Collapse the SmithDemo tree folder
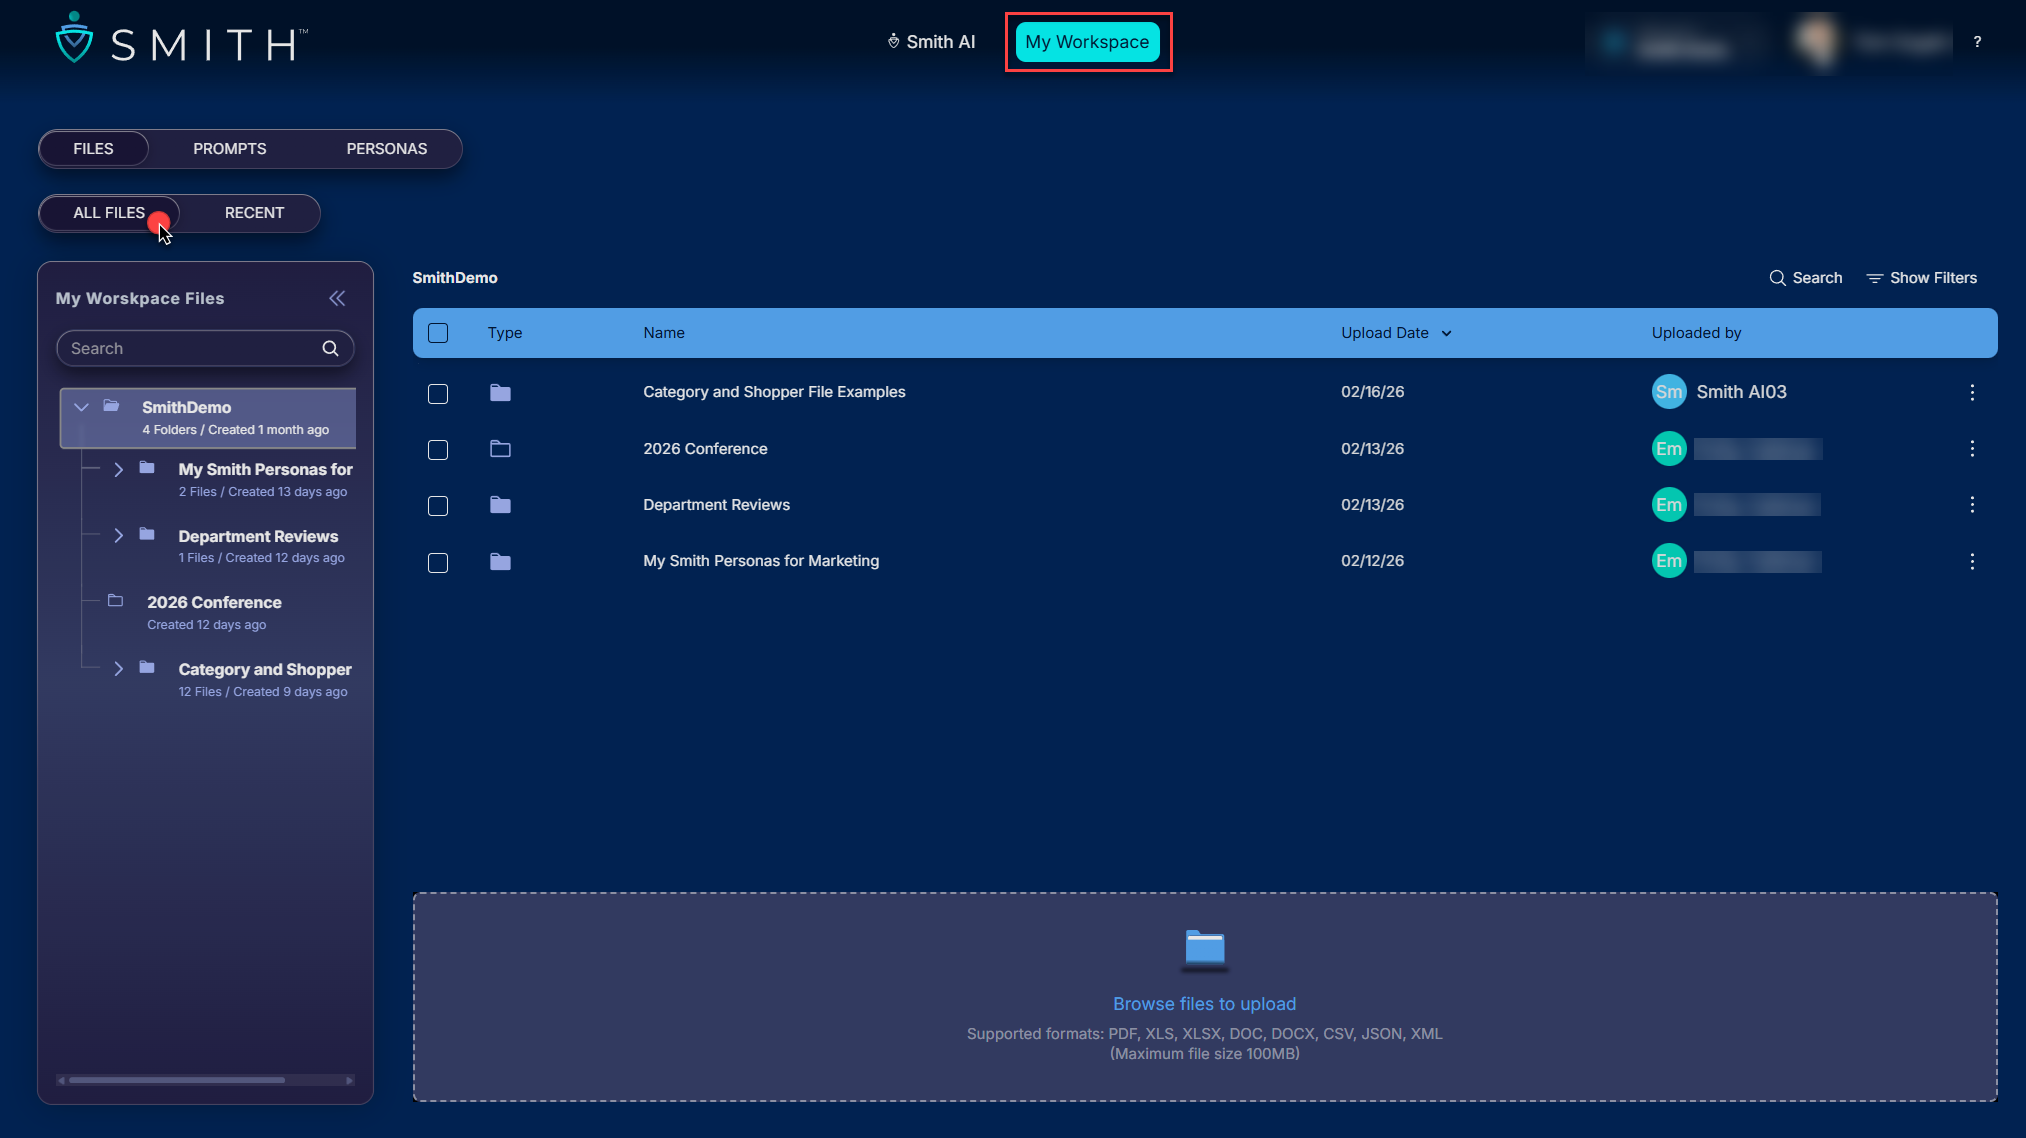Image resolution: width=2026 pixels, height=1138 pixels. pyautogui.click(x=82, y=407)
